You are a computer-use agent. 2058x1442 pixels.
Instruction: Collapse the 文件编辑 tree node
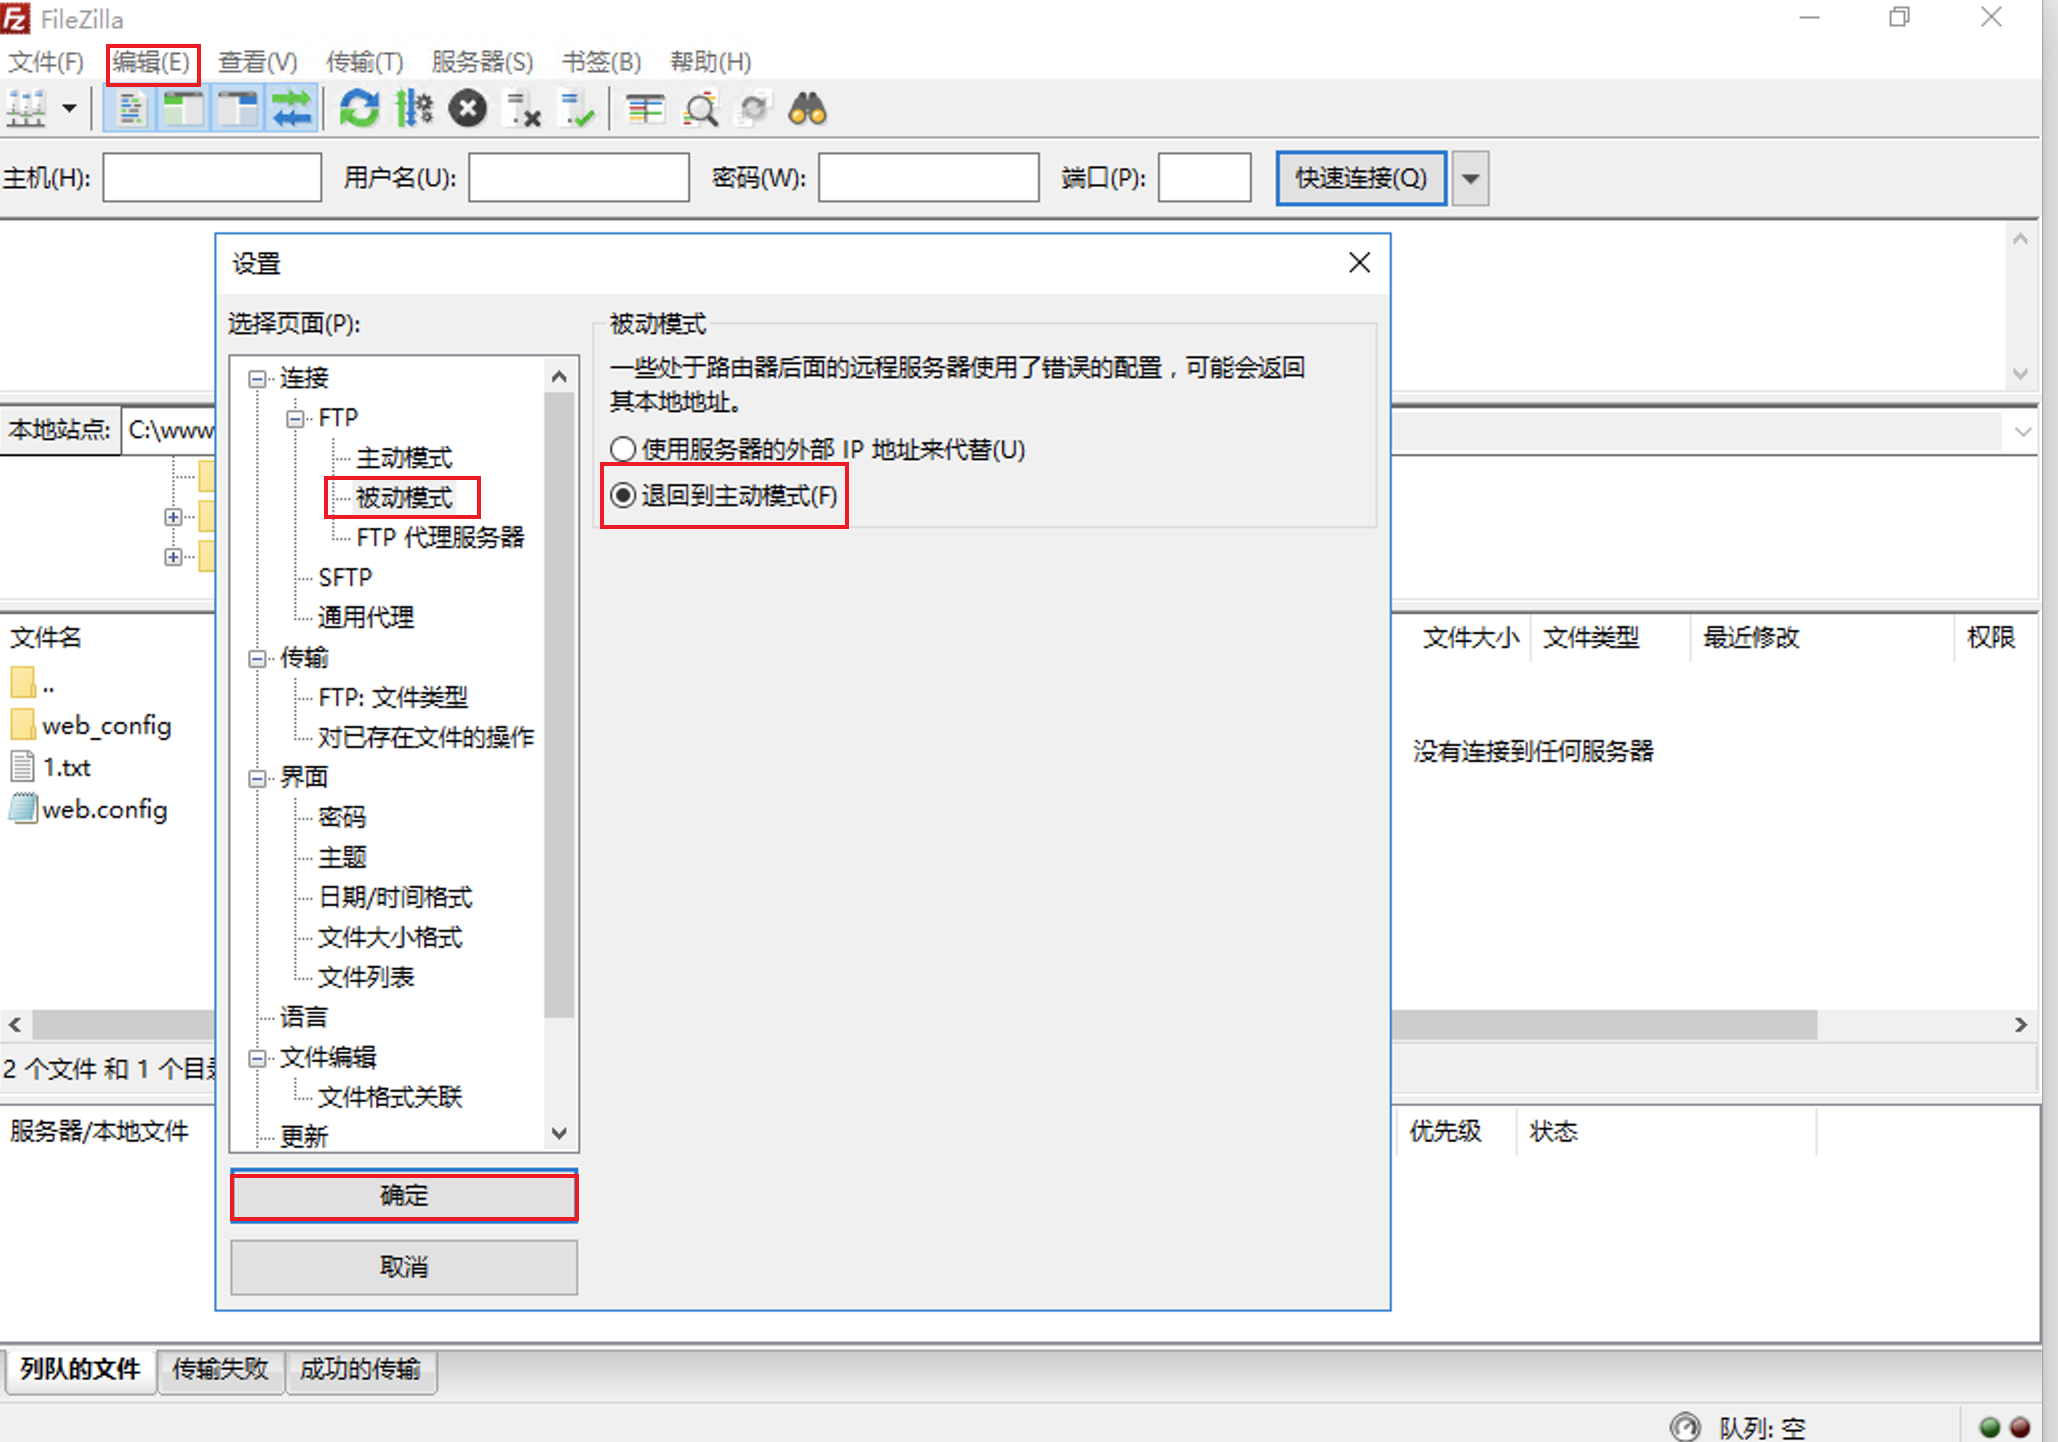(258, 1058)
